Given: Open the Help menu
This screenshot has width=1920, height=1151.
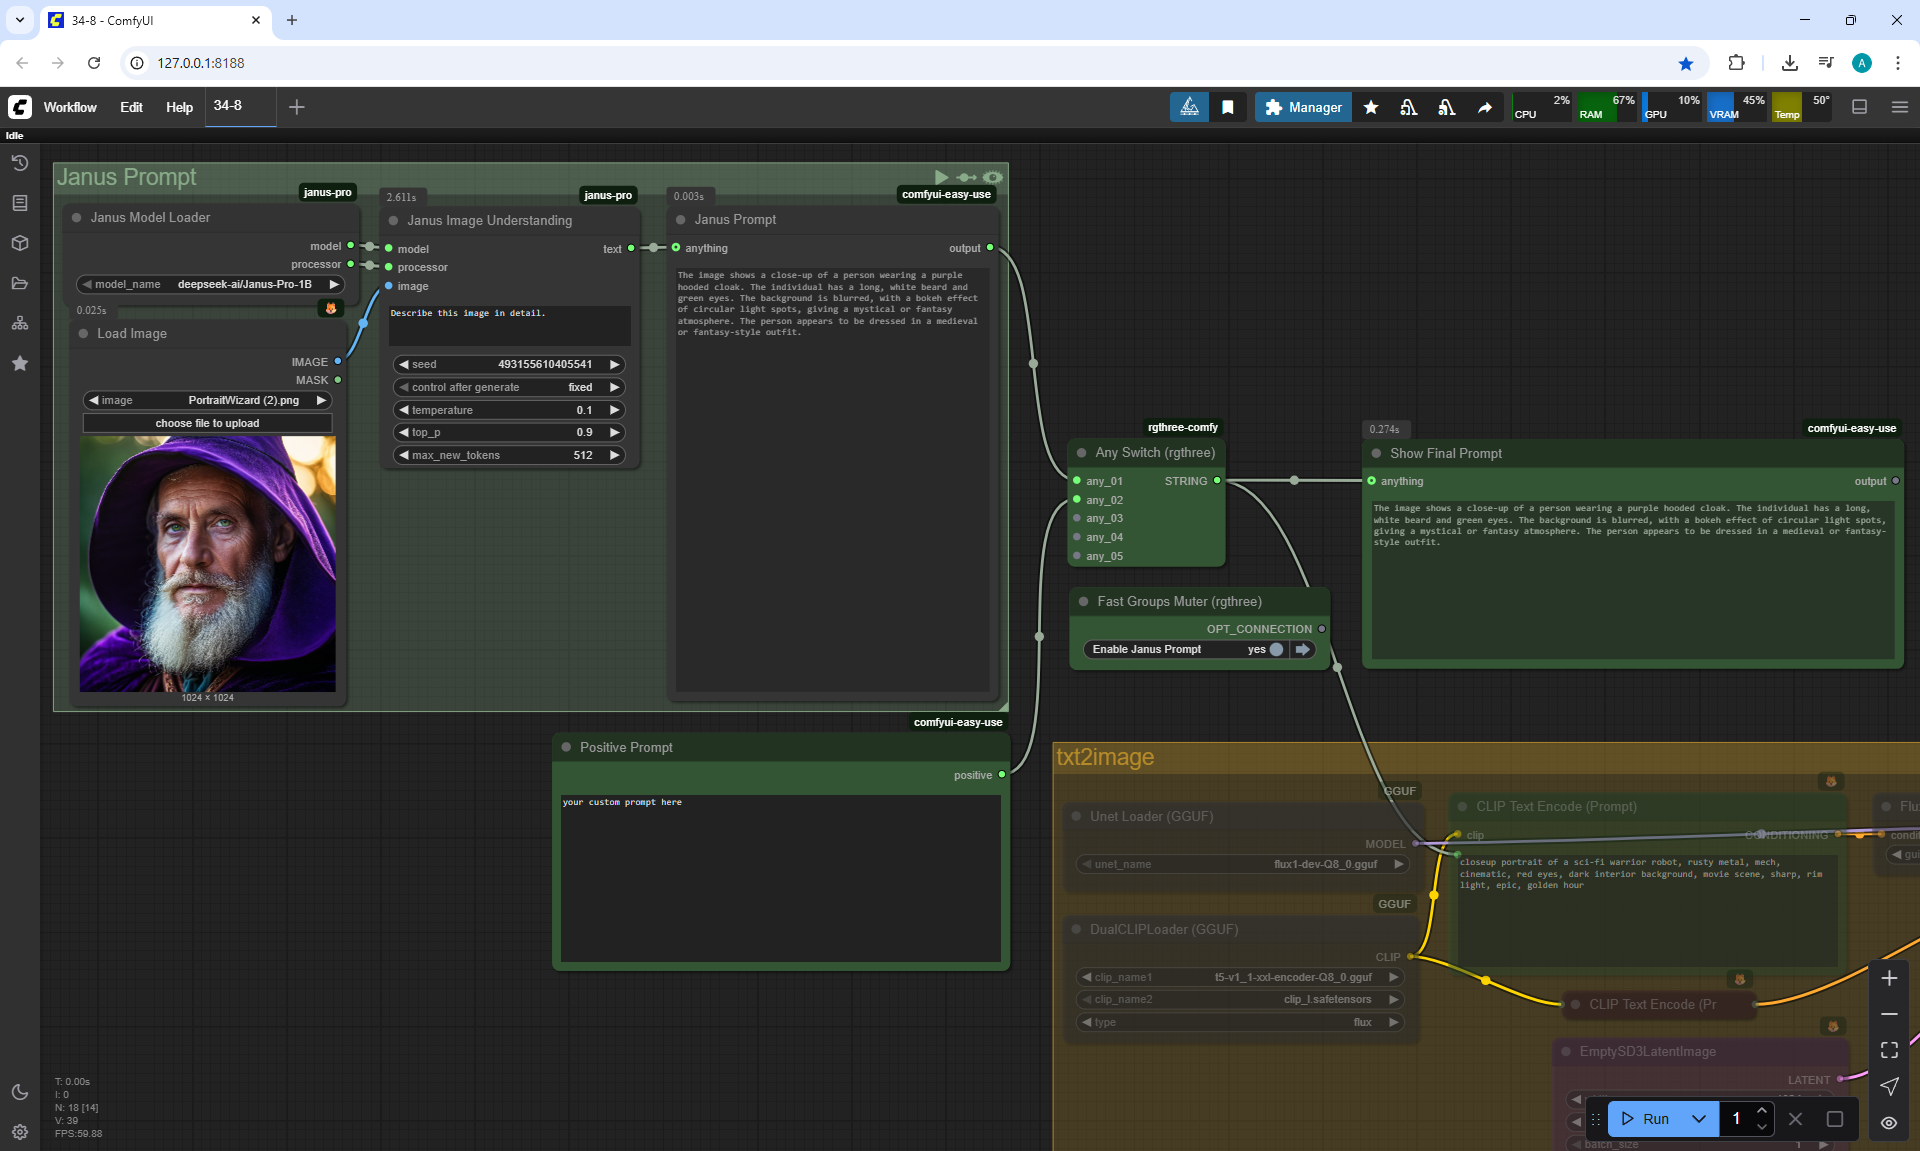Looking at the screenshot, I should click(x=179, y=107).
